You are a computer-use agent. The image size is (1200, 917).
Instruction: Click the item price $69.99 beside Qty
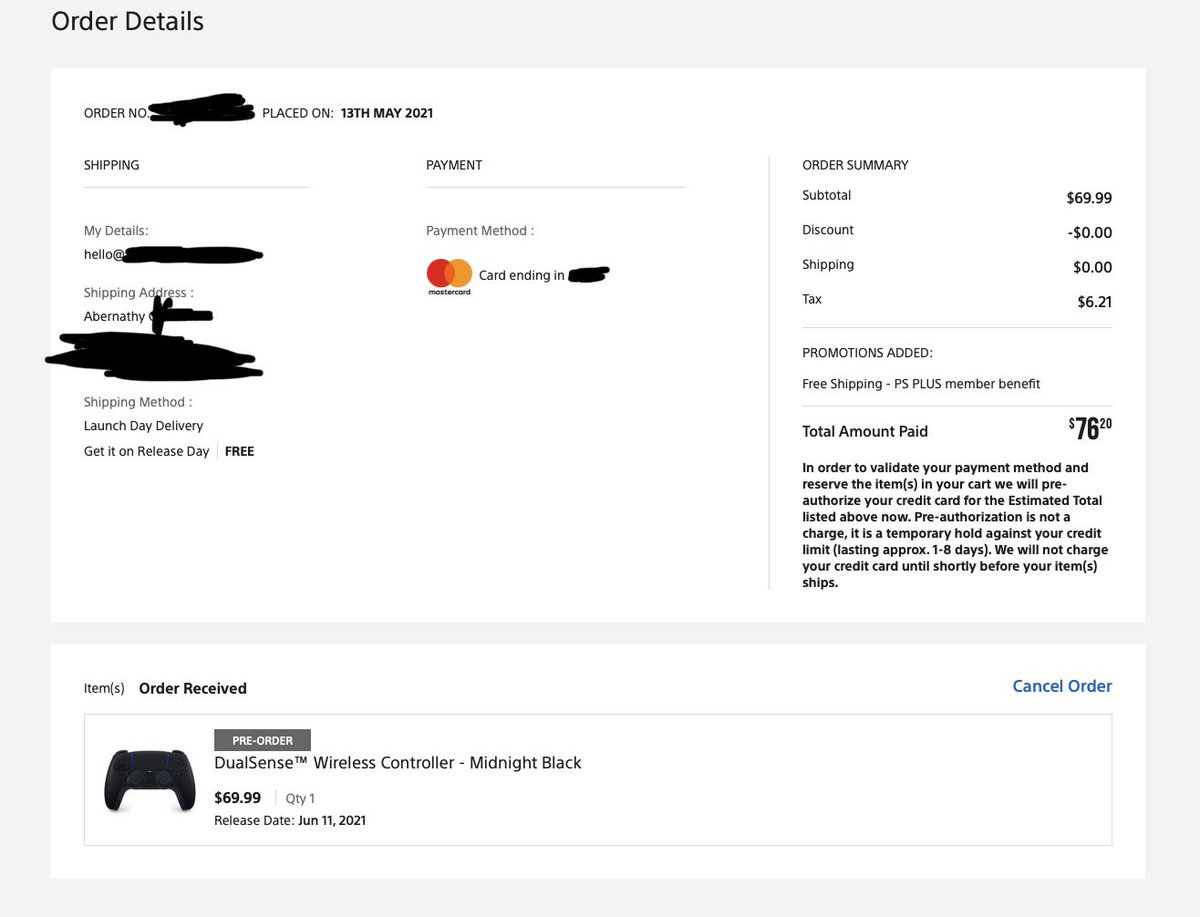238,798
